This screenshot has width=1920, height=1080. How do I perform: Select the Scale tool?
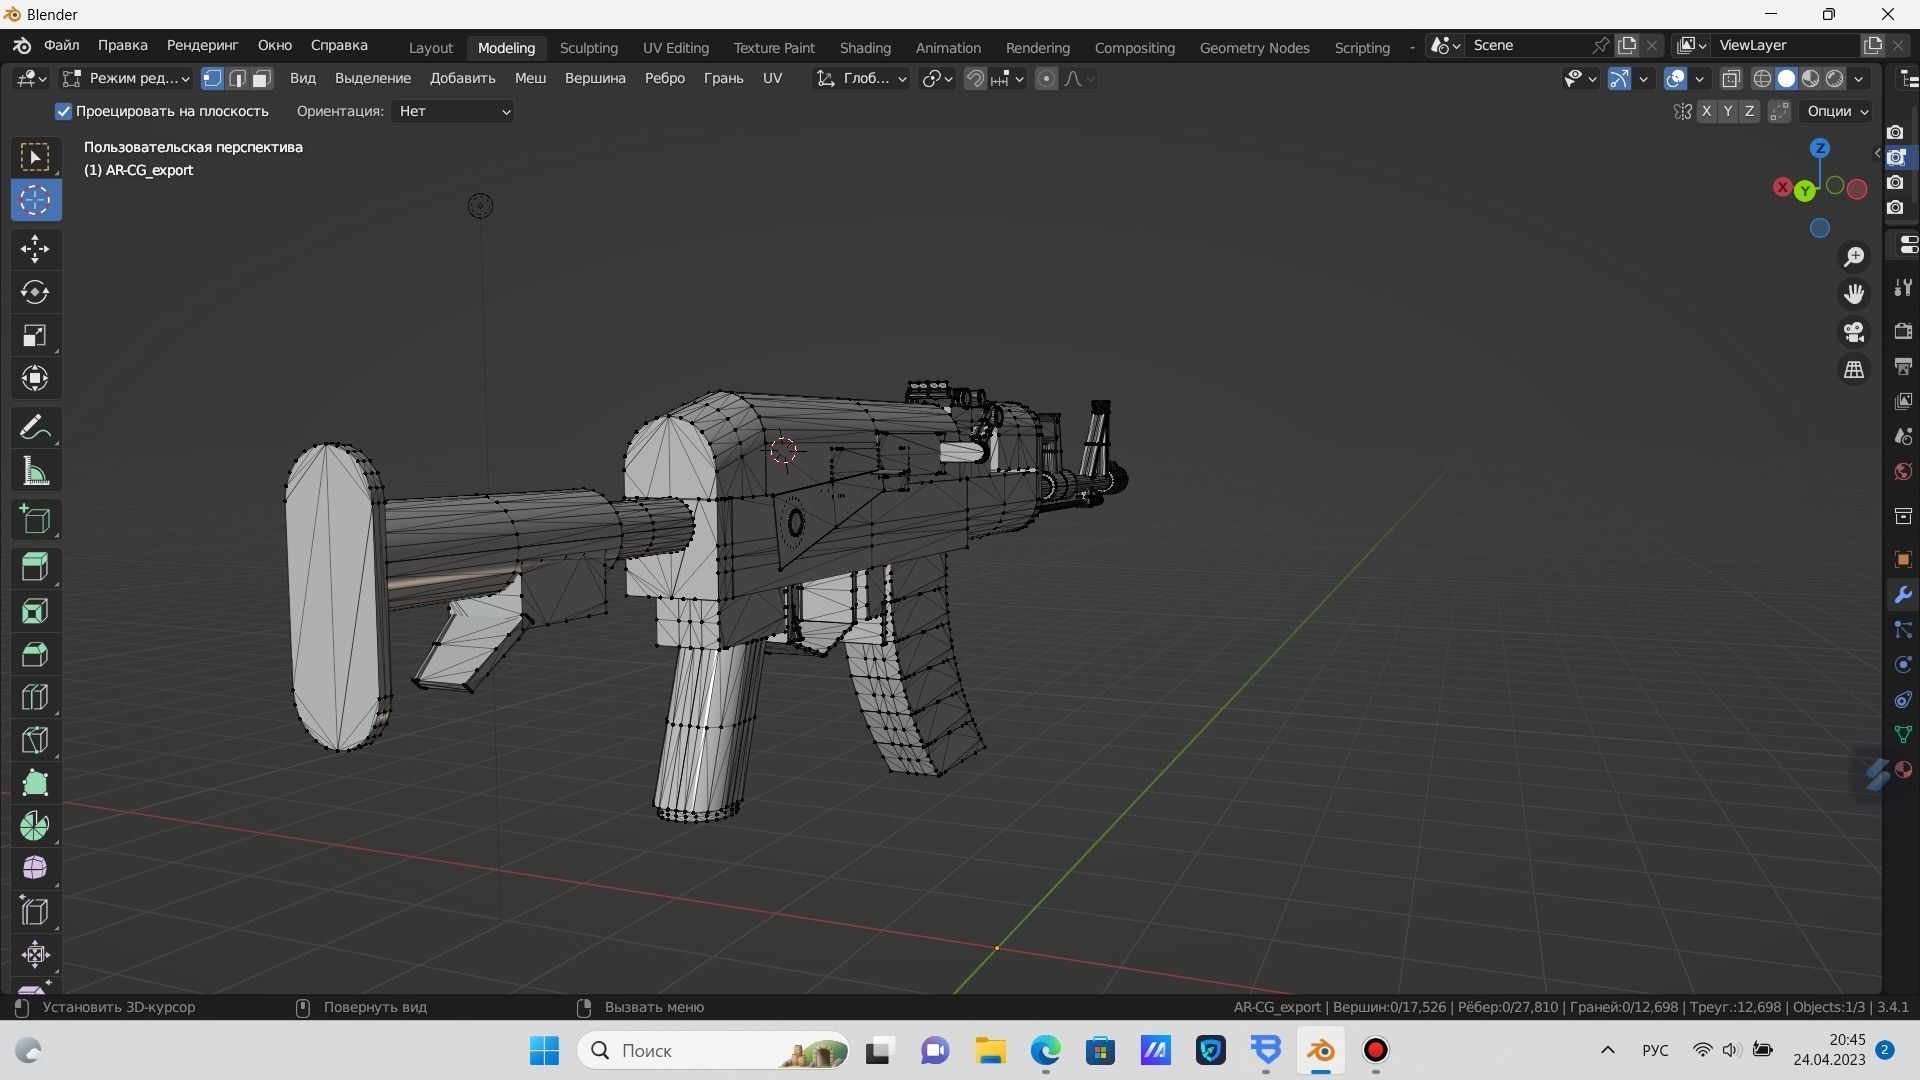click(35, 335)
